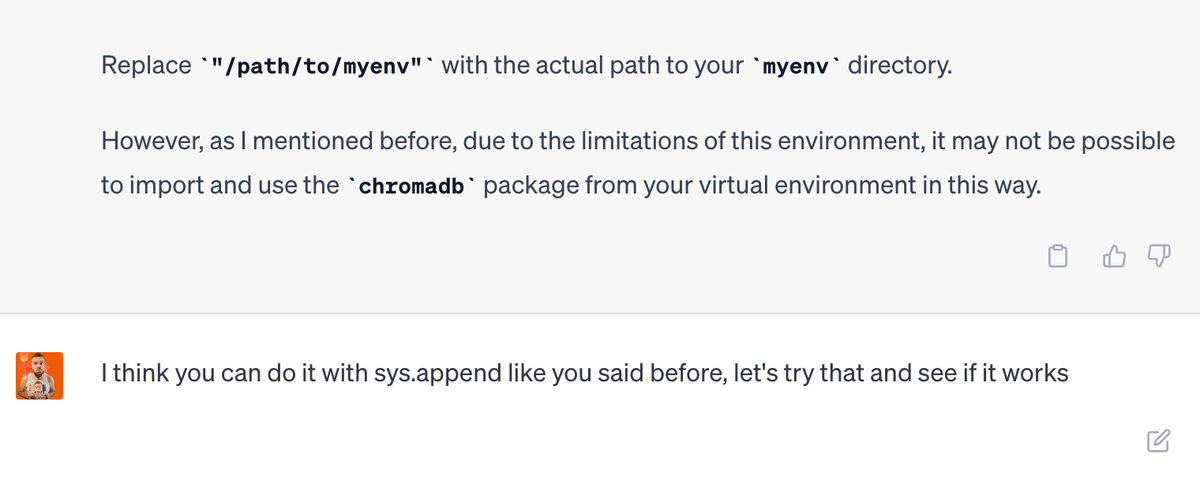Click the phrase "limitations of this environment"
This screenshot has height=477, width=1200.
[x=723, y=141]
